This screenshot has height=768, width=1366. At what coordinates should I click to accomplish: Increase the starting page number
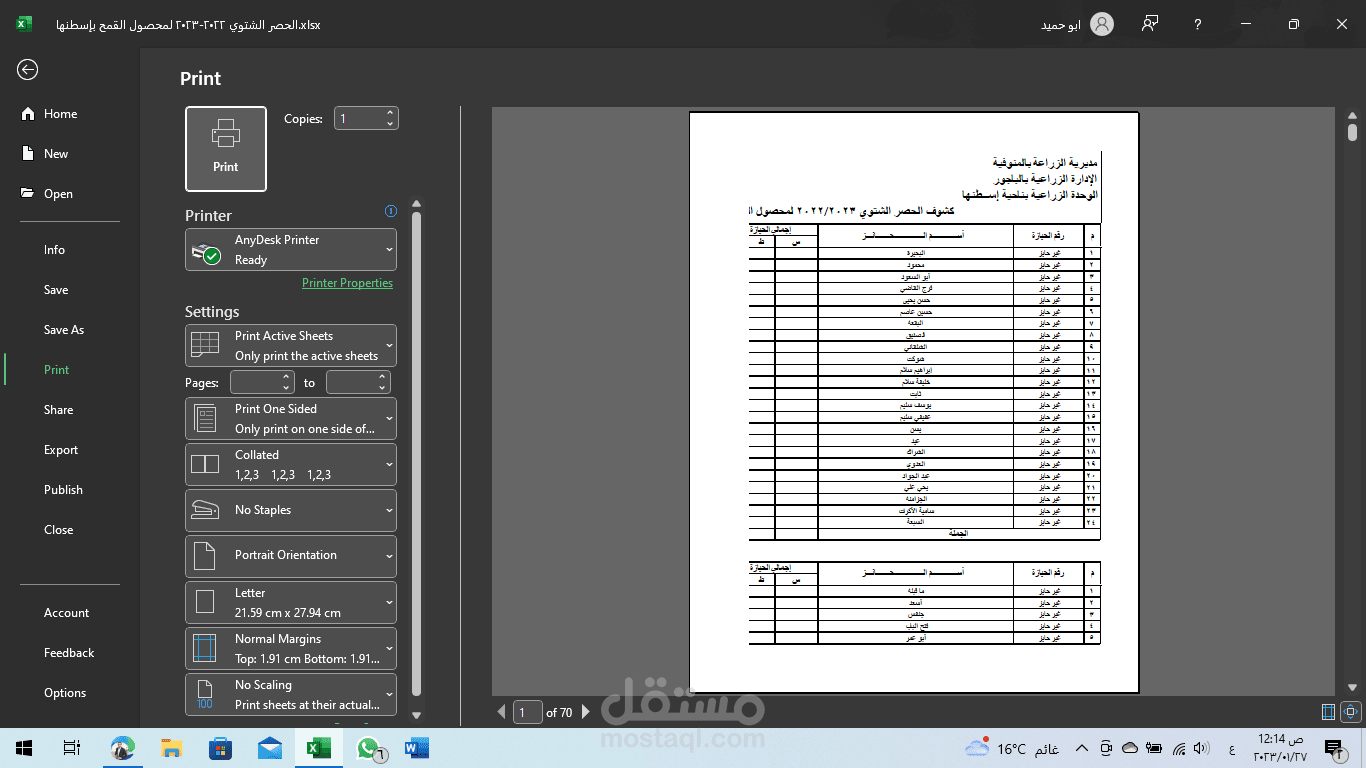point(286,377)
